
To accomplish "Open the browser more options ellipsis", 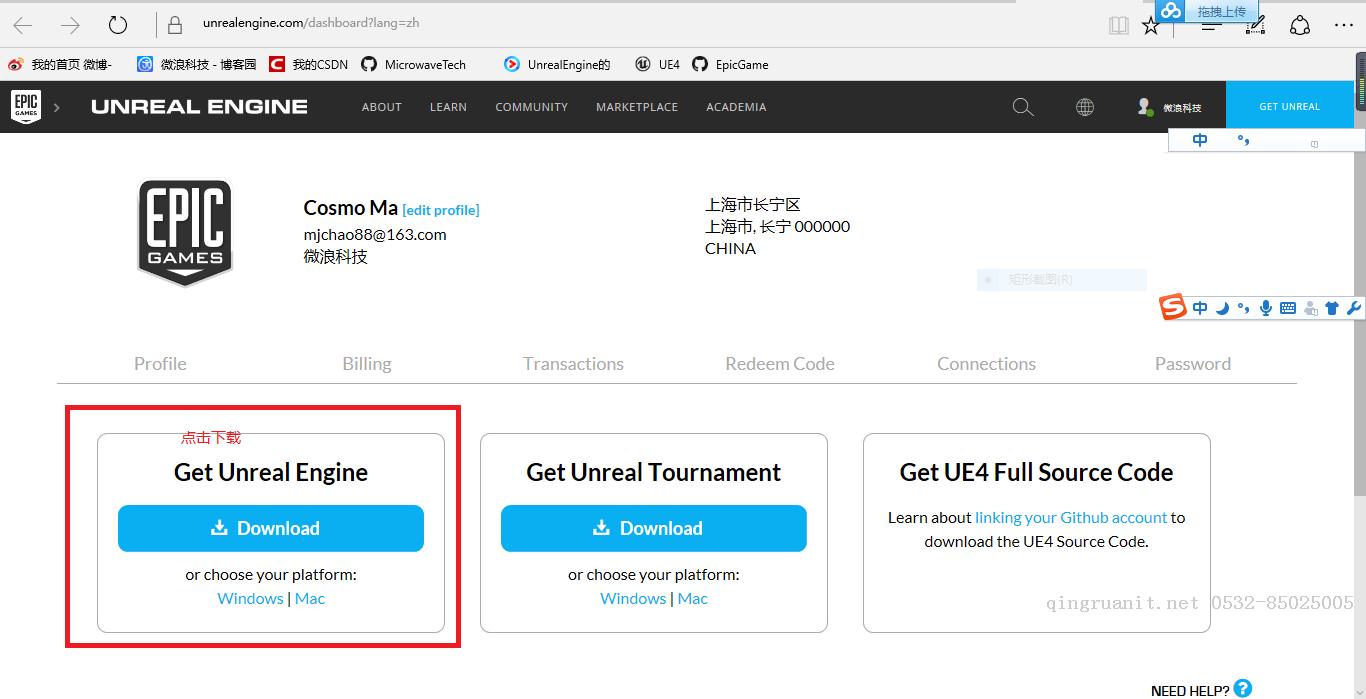I will coord(1342,25).
